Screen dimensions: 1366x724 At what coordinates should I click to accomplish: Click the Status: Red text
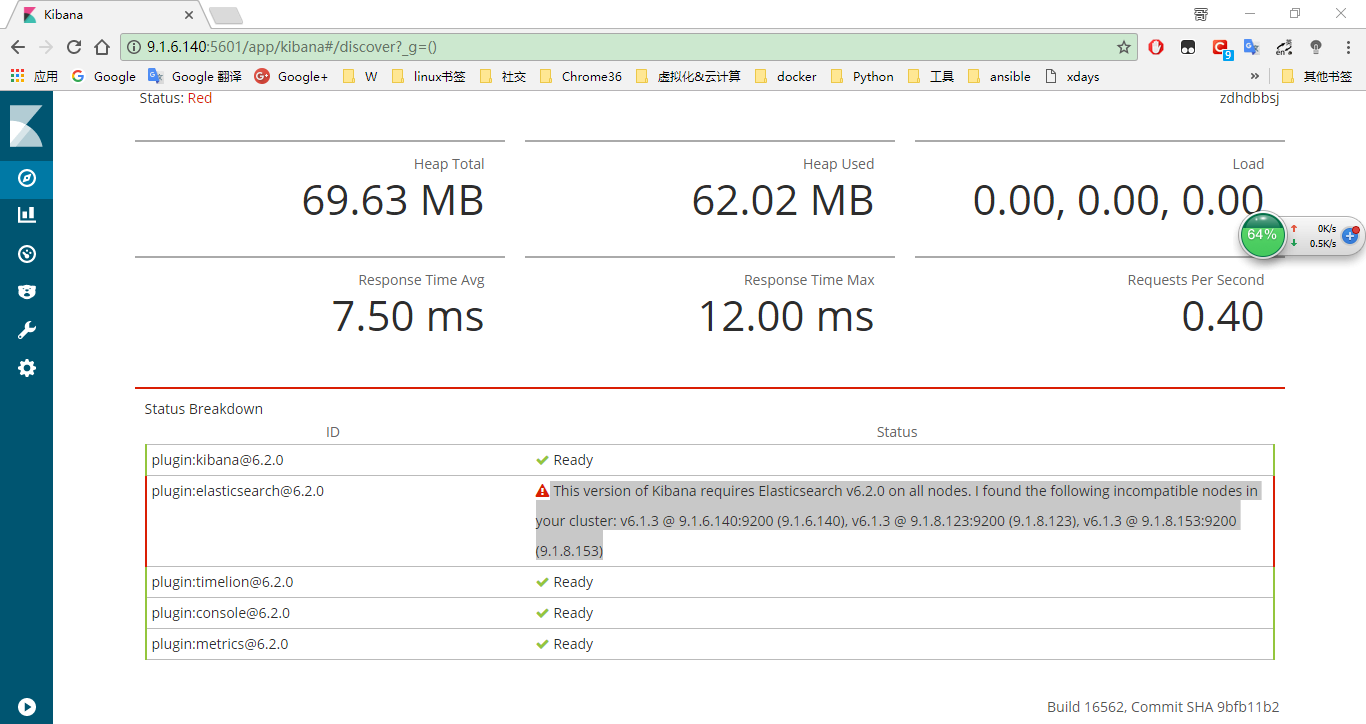click(176, 98)
